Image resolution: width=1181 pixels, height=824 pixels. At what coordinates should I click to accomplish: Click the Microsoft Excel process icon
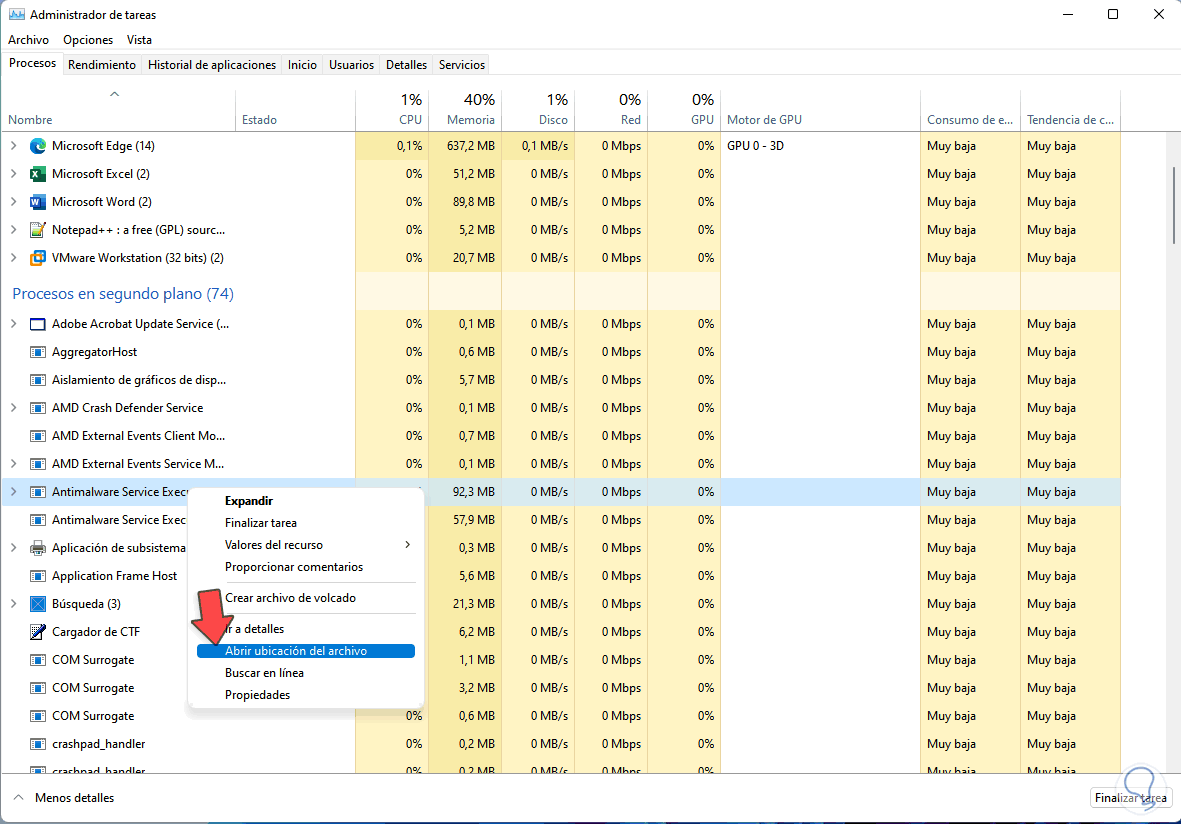click(38, 174)
